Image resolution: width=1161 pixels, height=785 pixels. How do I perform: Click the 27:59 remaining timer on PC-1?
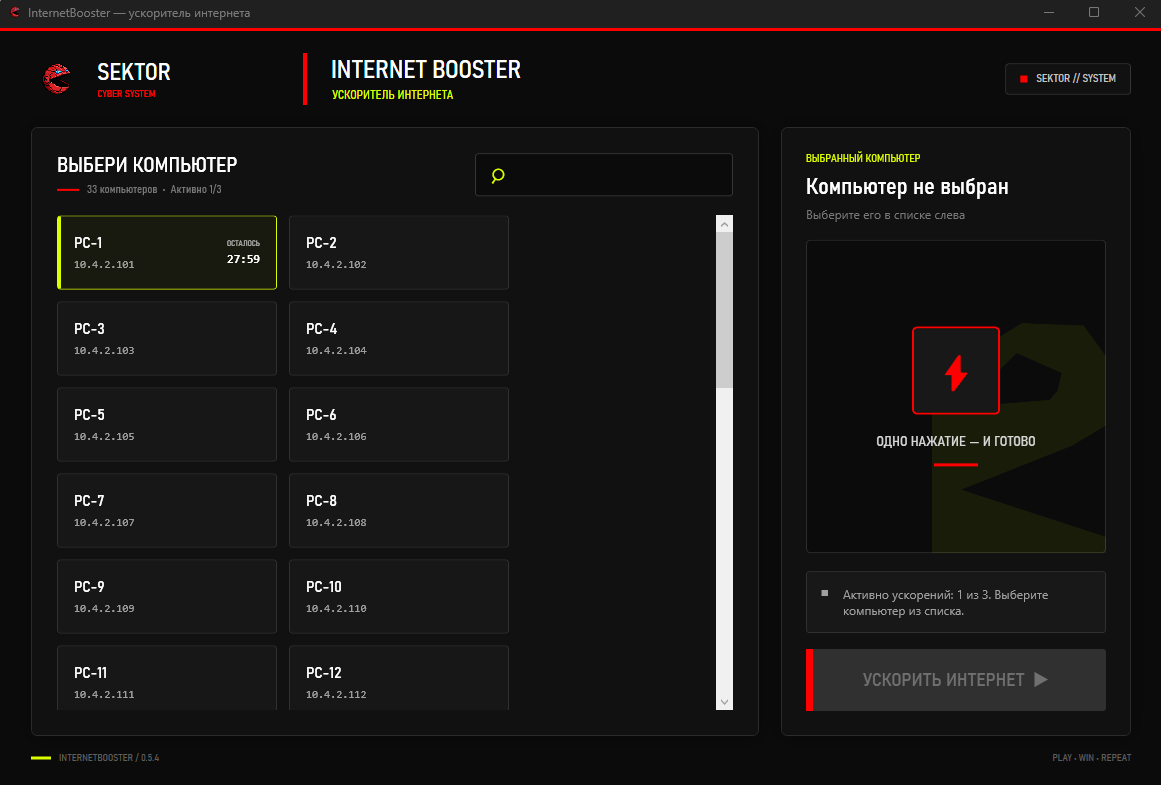[243, 259]
